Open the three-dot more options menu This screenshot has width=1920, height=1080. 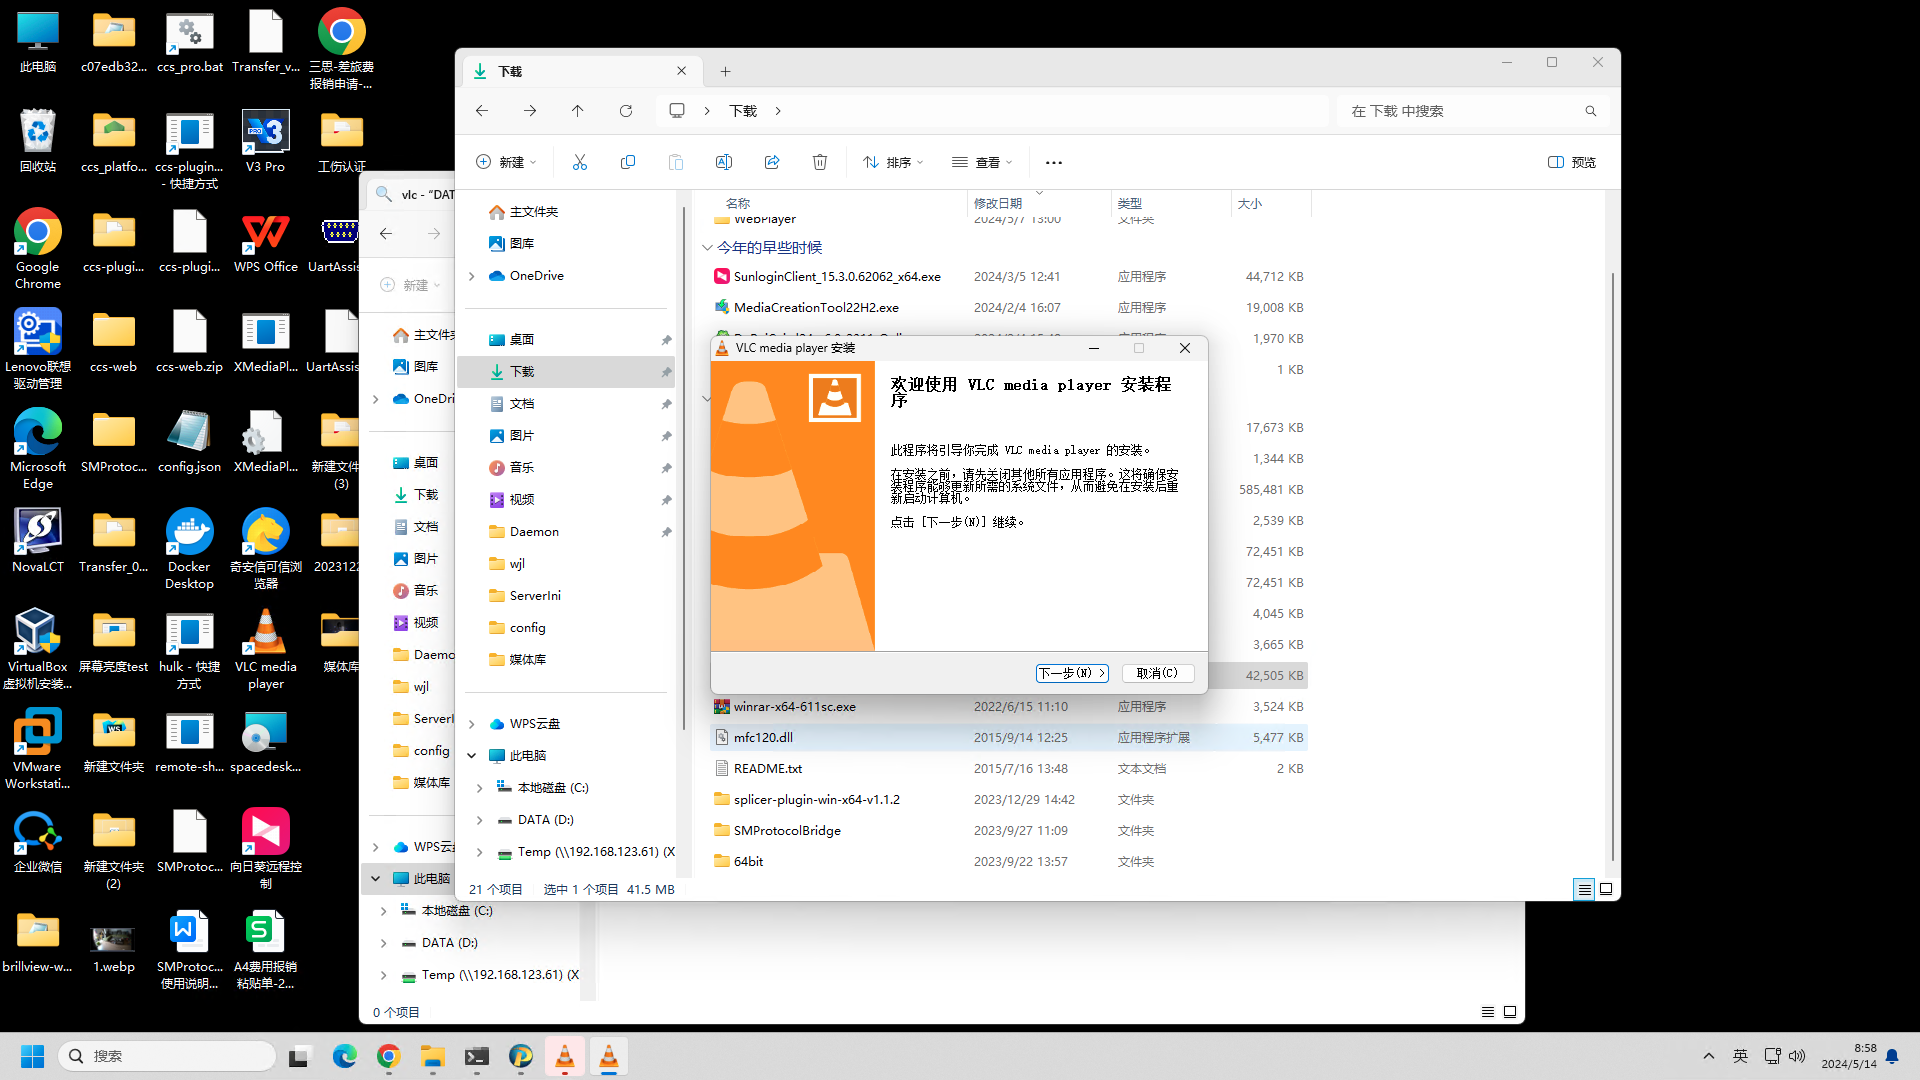point(1054,162)
